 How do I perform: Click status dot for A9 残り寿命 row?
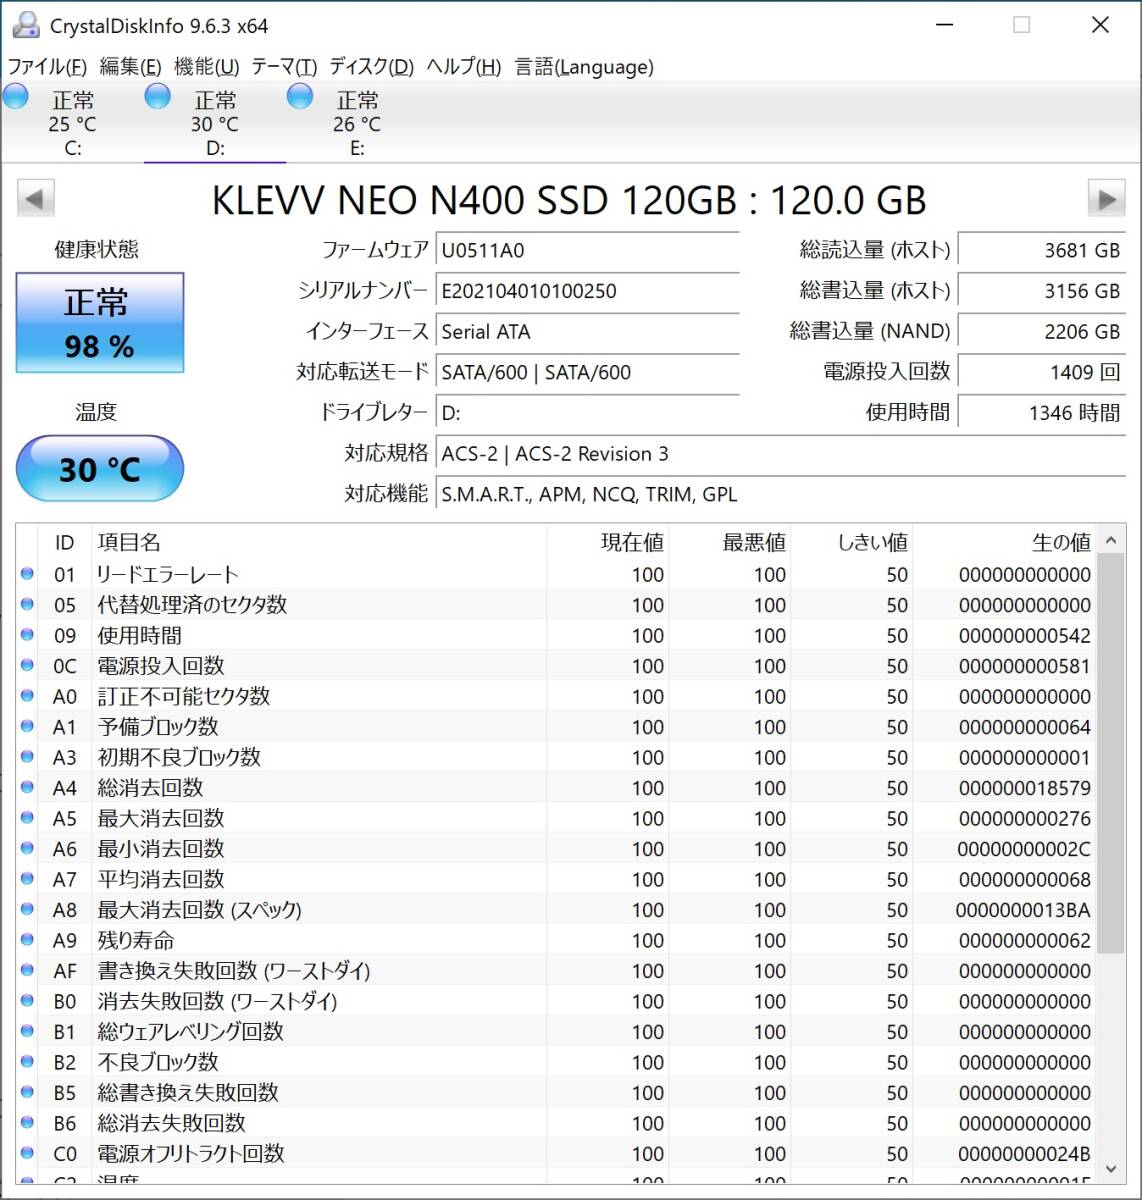coord(28,940)
